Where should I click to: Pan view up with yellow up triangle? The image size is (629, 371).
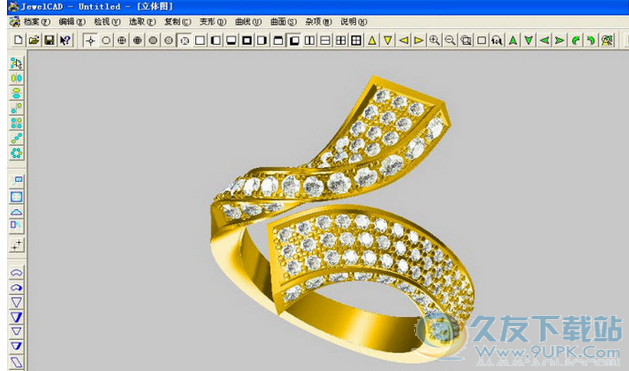(x=372, y=40)
